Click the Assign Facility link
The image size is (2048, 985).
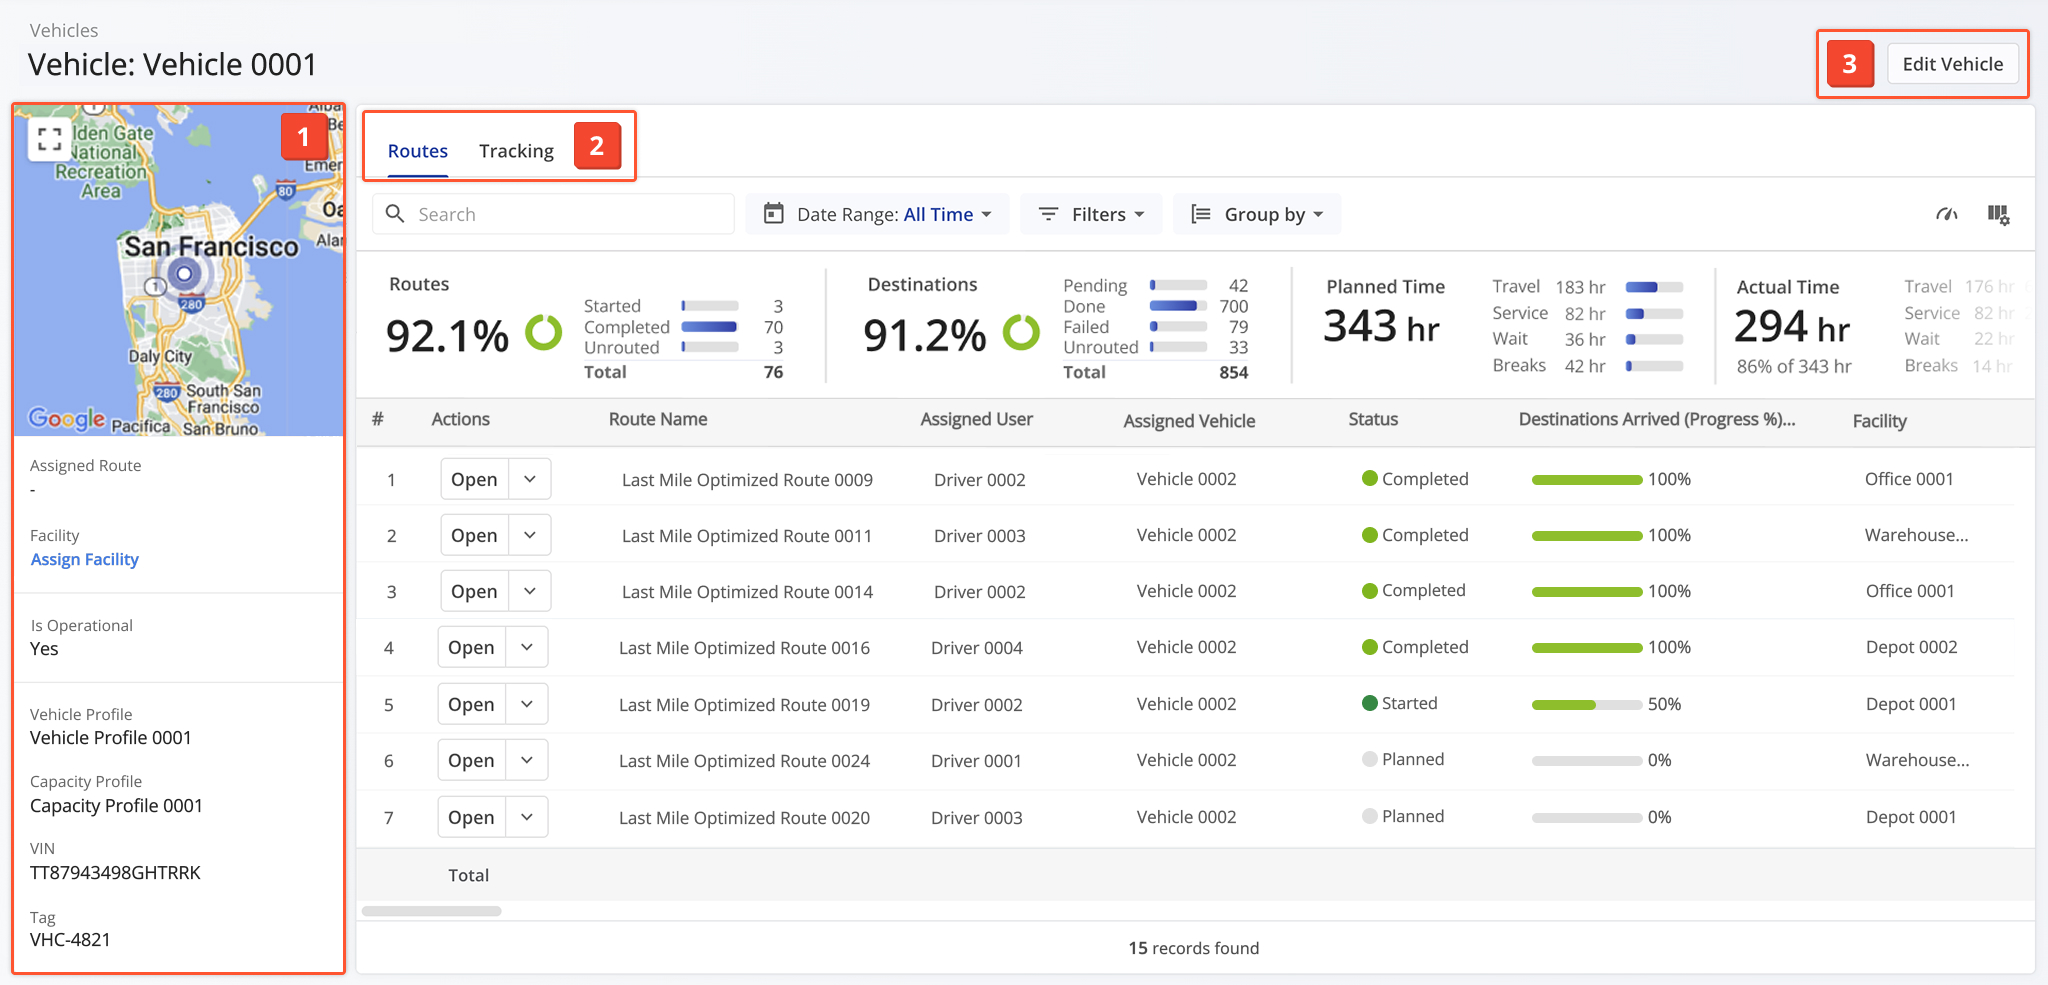click(x=84, y=559)
